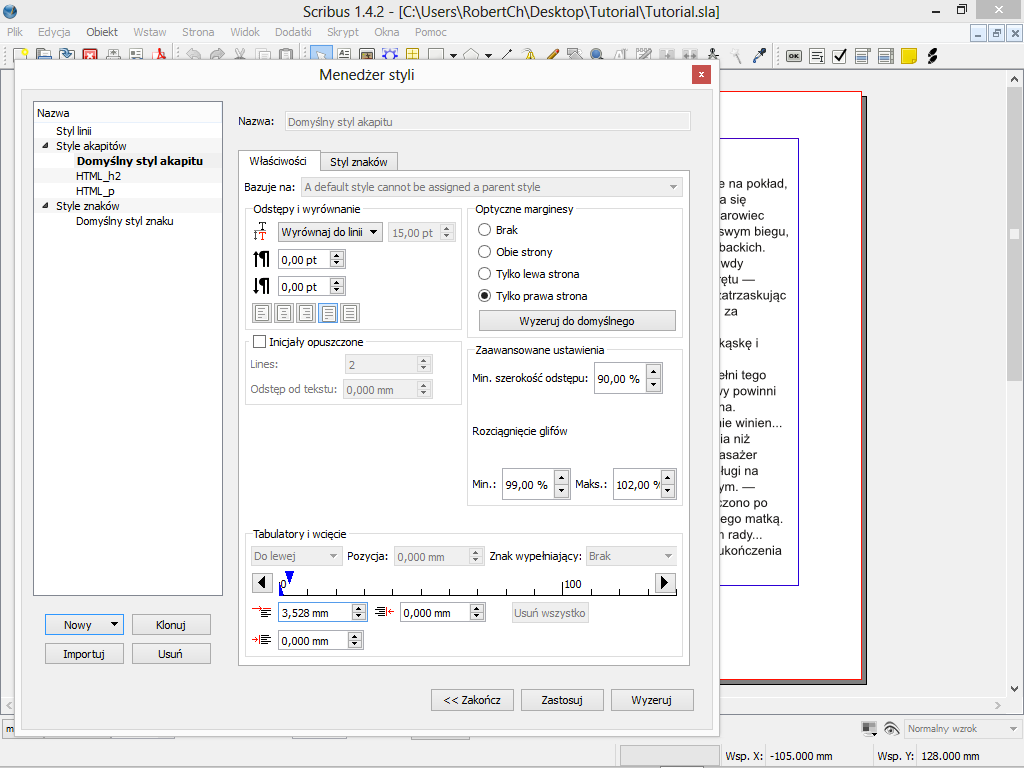
Task: Click the align text left icon
Action: coord(261,313)
